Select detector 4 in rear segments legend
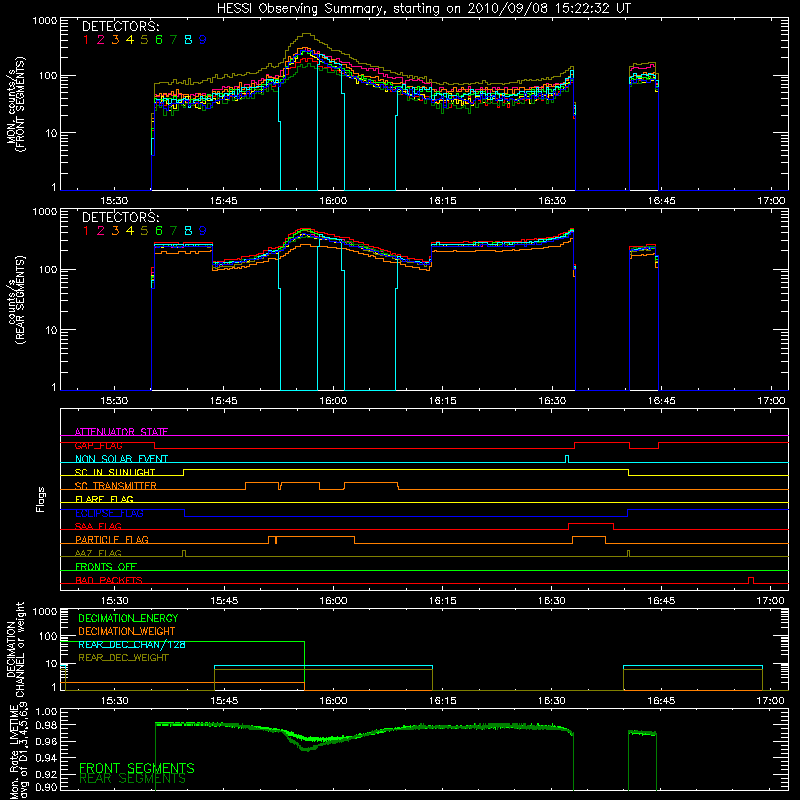The height and width of the screenshot is (800, 800). tap(130, 231)
